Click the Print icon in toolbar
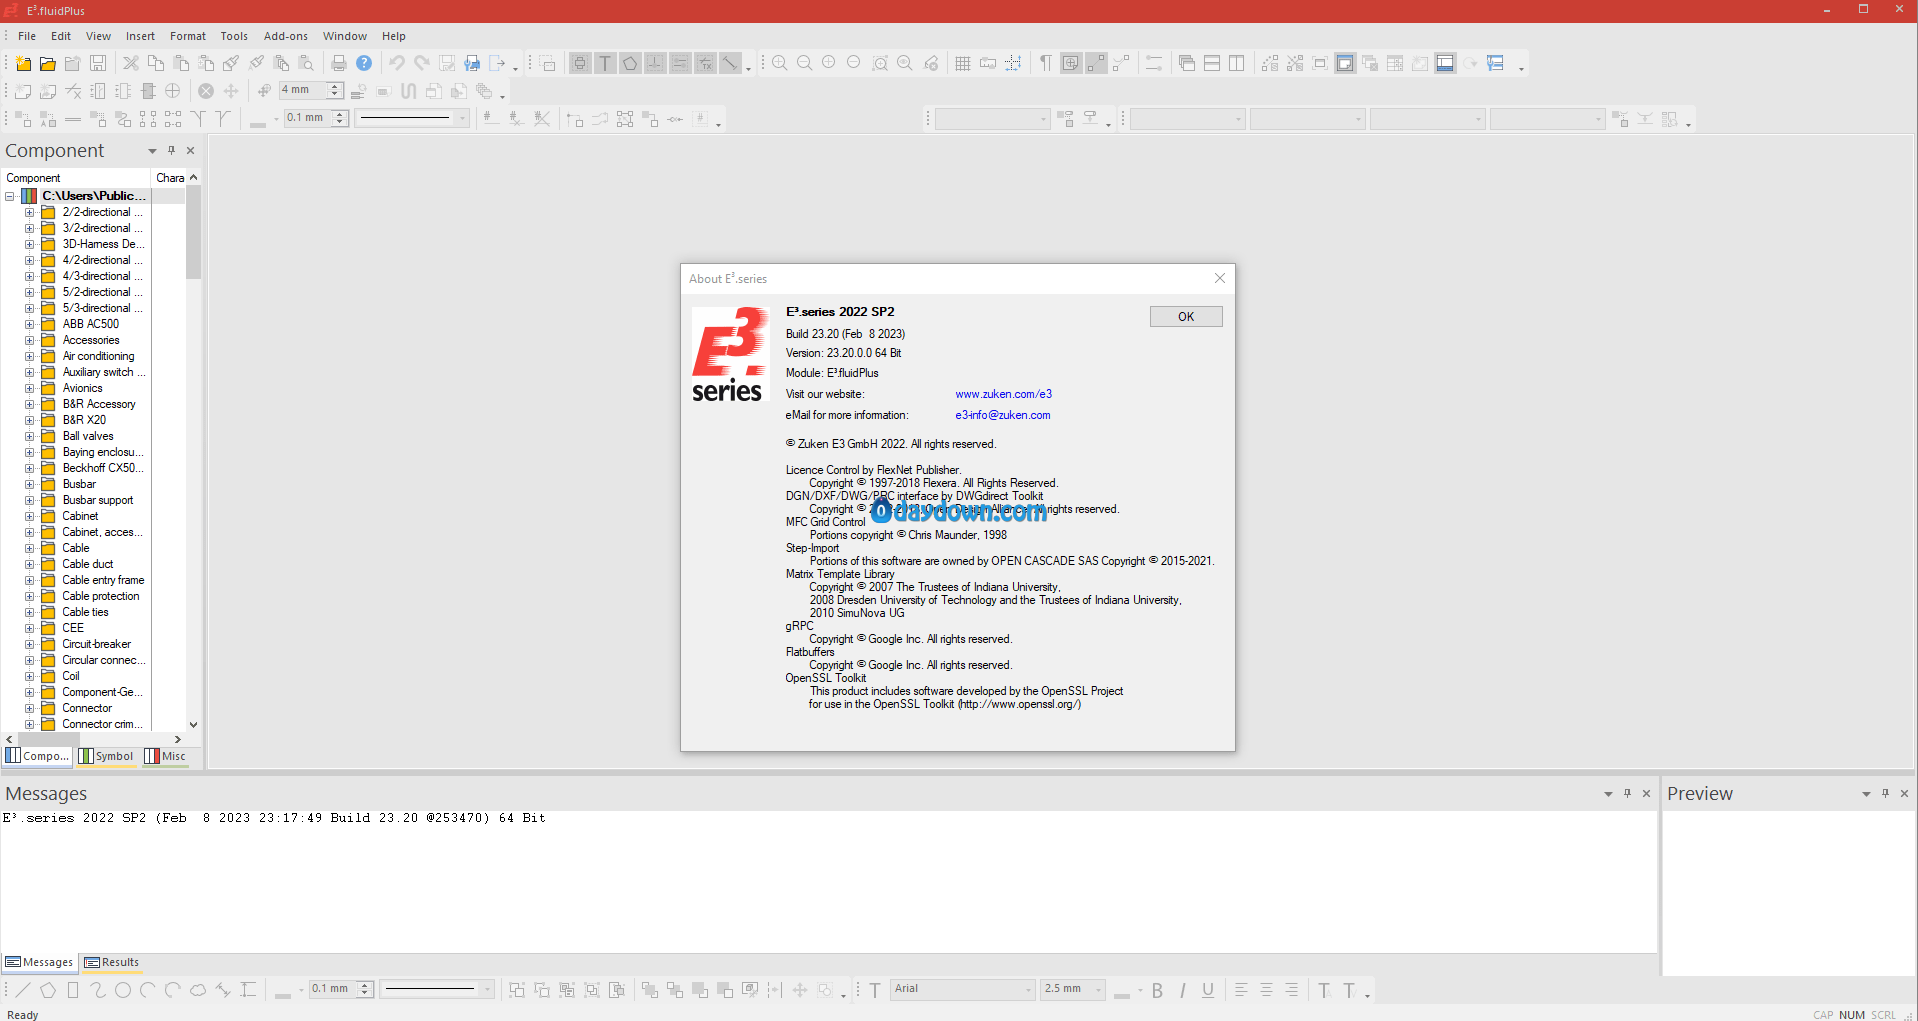The image size is (1918, 1021). (339, 63)
